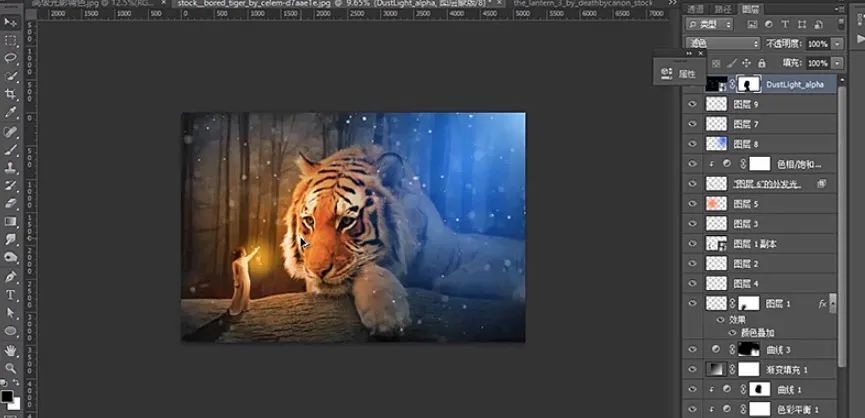
Task: Select the Lasso tool
Action: 11,57
